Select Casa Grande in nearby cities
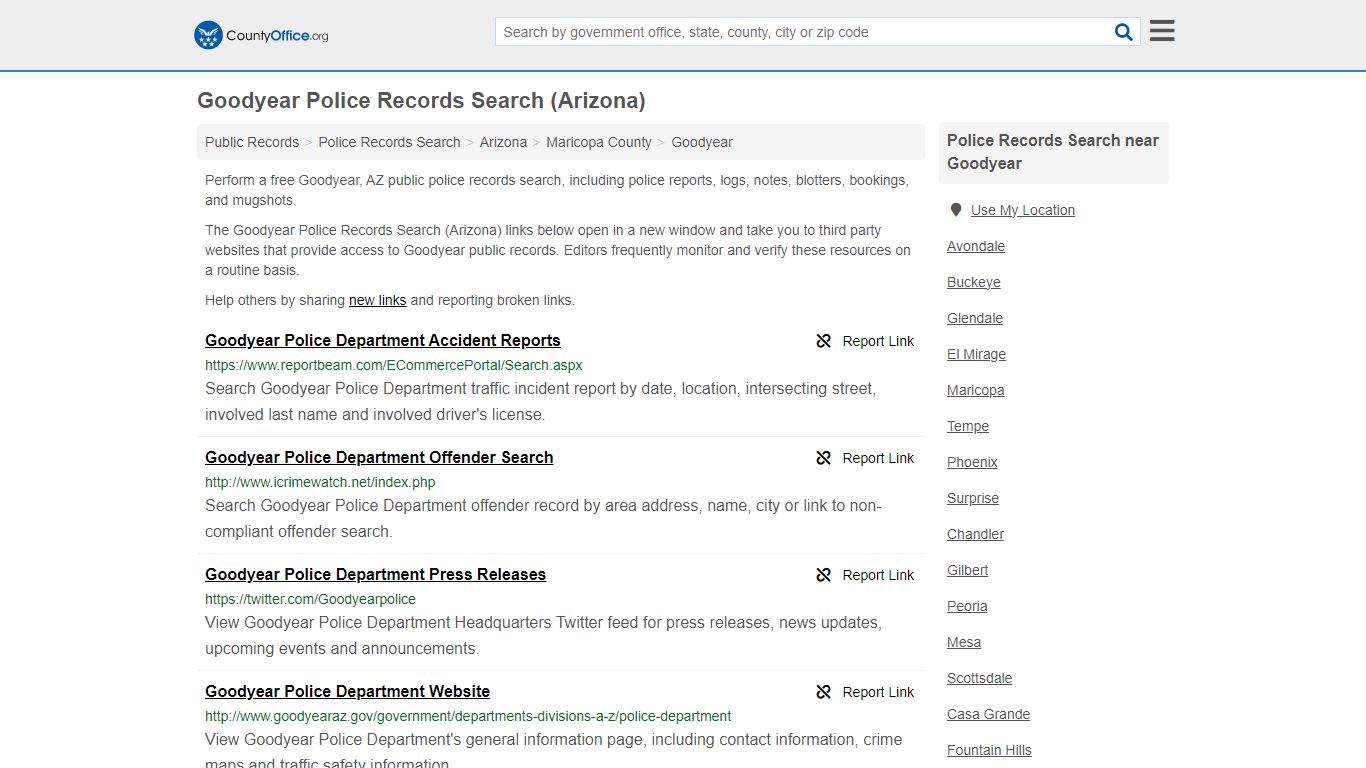This screenshot has height=768, width=1366. coord(989,714)
